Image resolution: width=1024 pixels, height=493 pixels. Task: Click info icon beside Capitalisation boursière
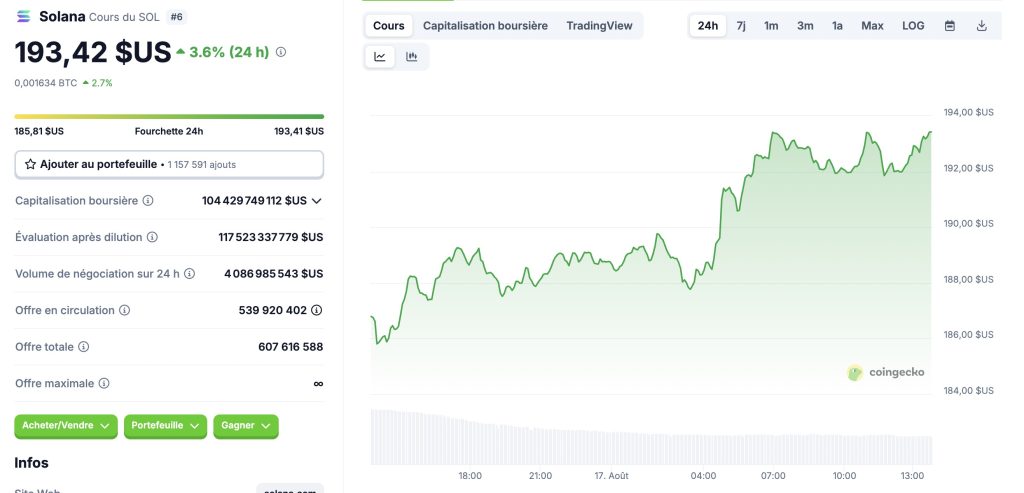click(148, 201)
